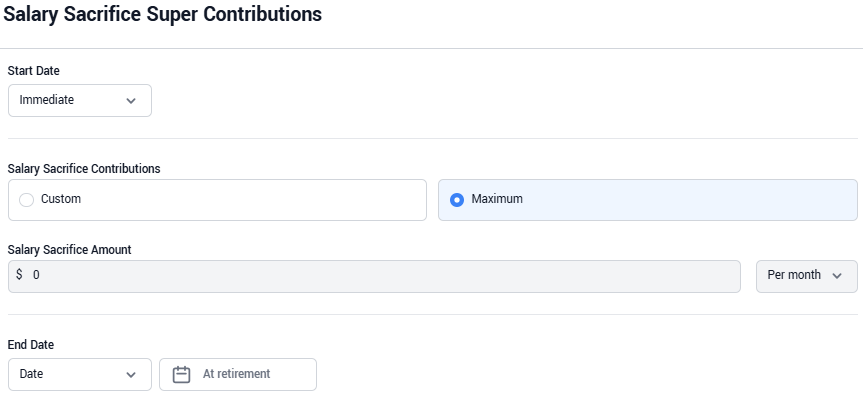Image resolution: width=863 pixels, height=397 pixels.
Task: Click the chevron arrow beside Per month
Action: 837,276
